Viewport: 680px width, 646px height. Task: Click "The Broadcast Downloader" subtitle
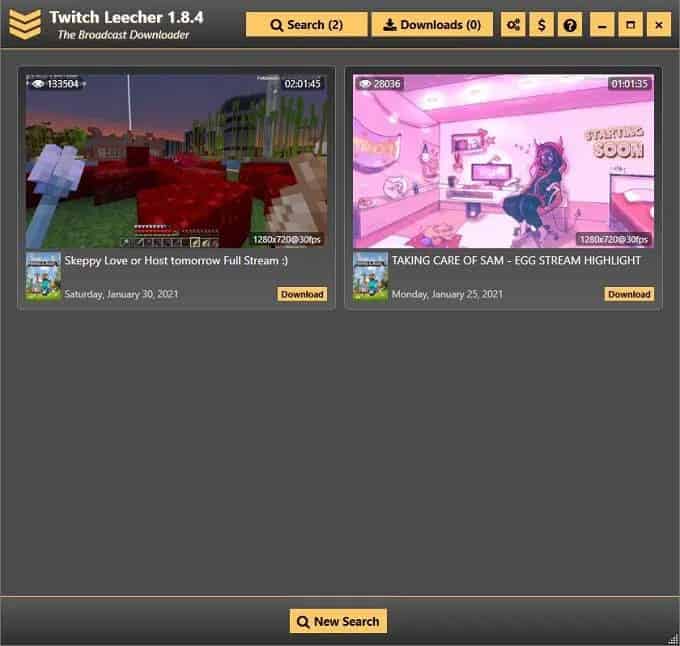point(124,35)
